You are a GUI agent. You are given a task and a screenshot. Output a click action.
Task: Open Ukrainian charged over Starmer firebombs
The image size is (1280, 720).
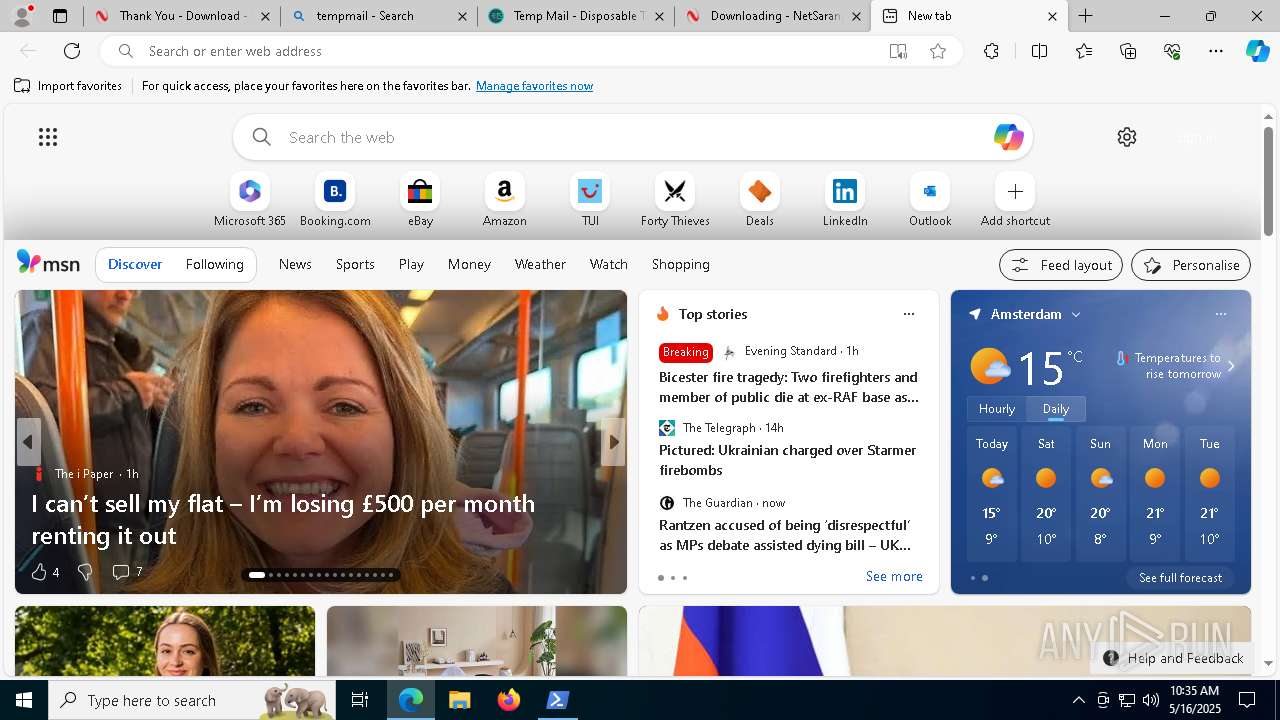(x=788, y=460)
